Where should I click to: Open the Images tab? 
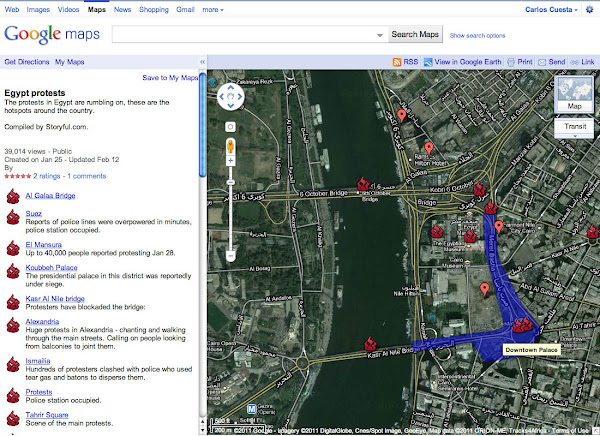pyautogui.click(x=38, y=10)
